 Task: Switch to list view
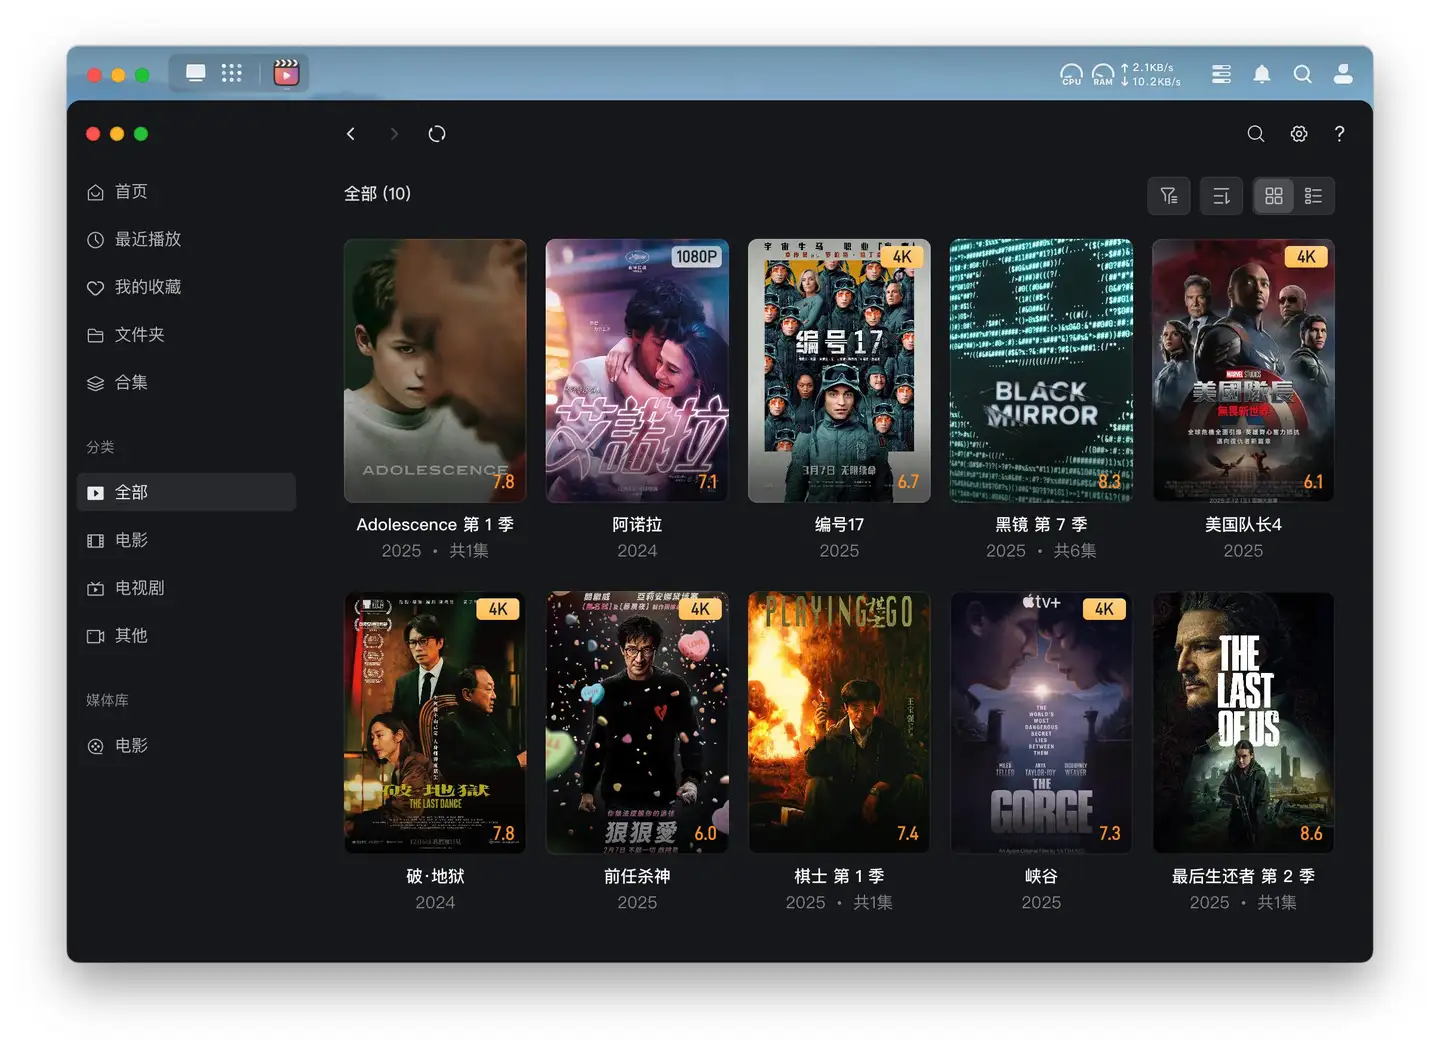pos(1314,196)
